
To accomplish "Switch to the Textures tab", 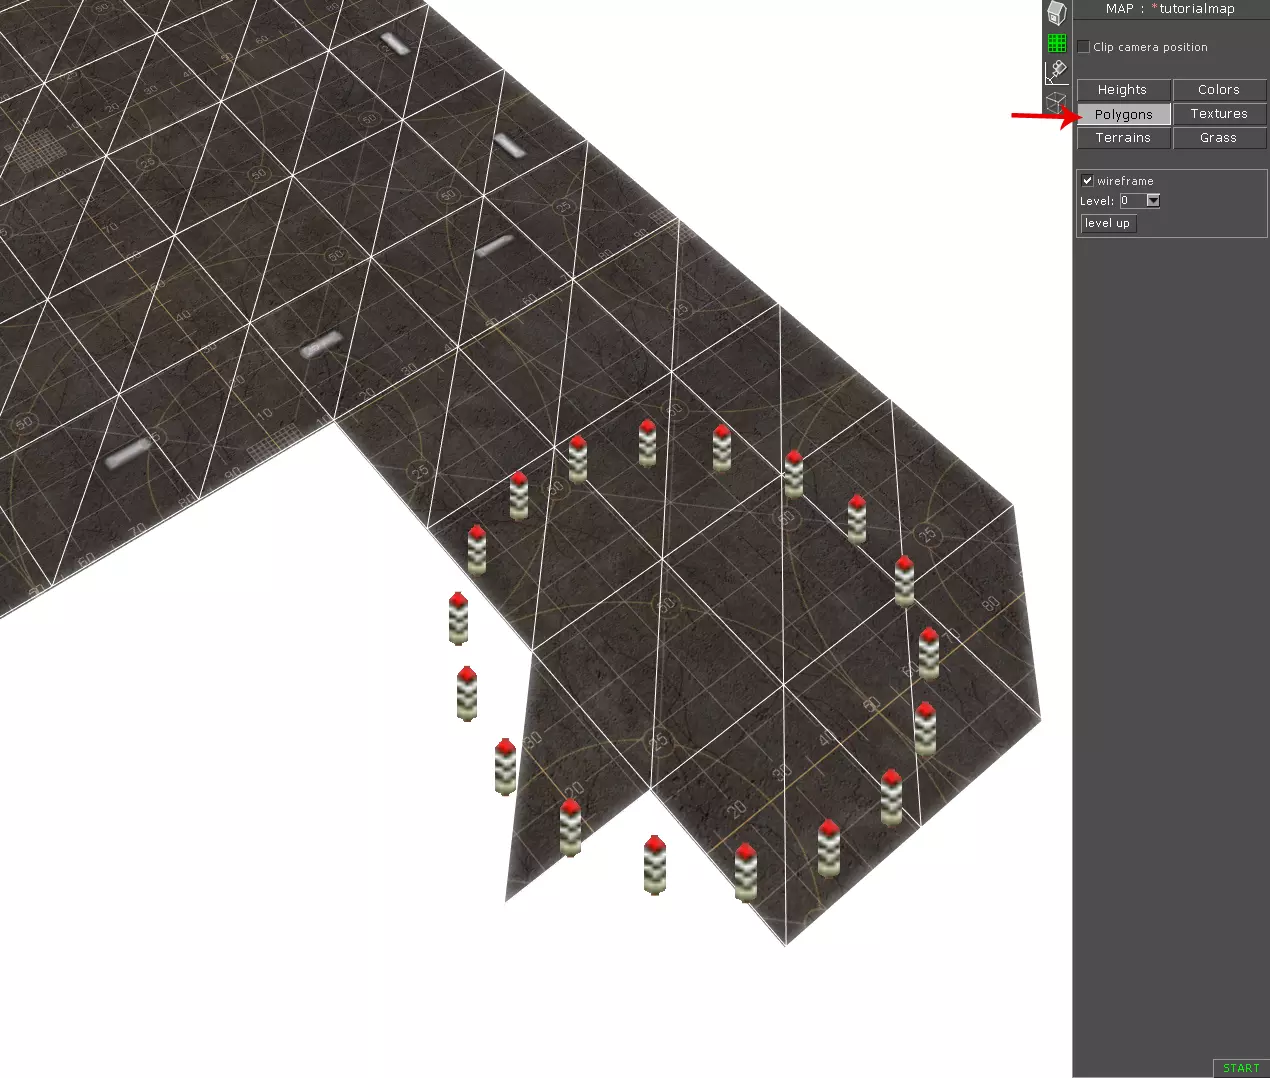I will pyautogui.click(x=1219, y=114).
